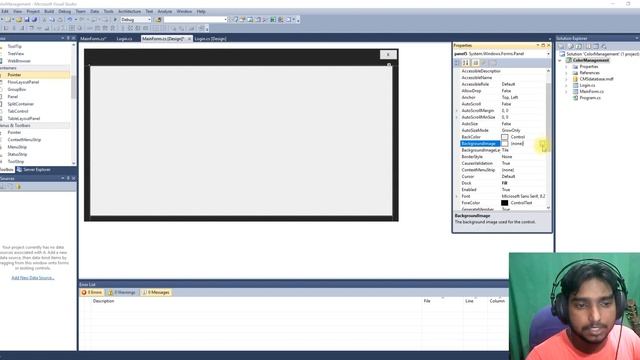Click the WebBrowser control icon in the Toolbox

pos(1,61)
